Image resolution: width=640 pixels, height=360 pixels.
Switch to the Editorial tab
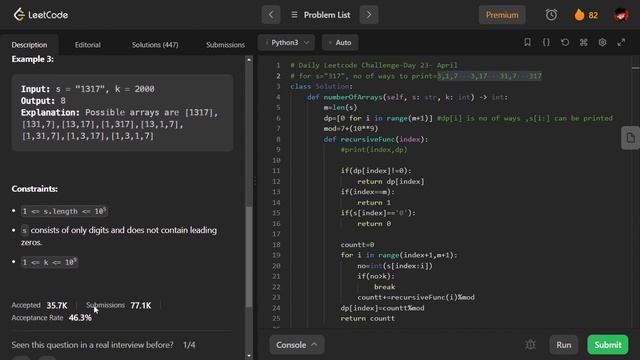[88, 45]
